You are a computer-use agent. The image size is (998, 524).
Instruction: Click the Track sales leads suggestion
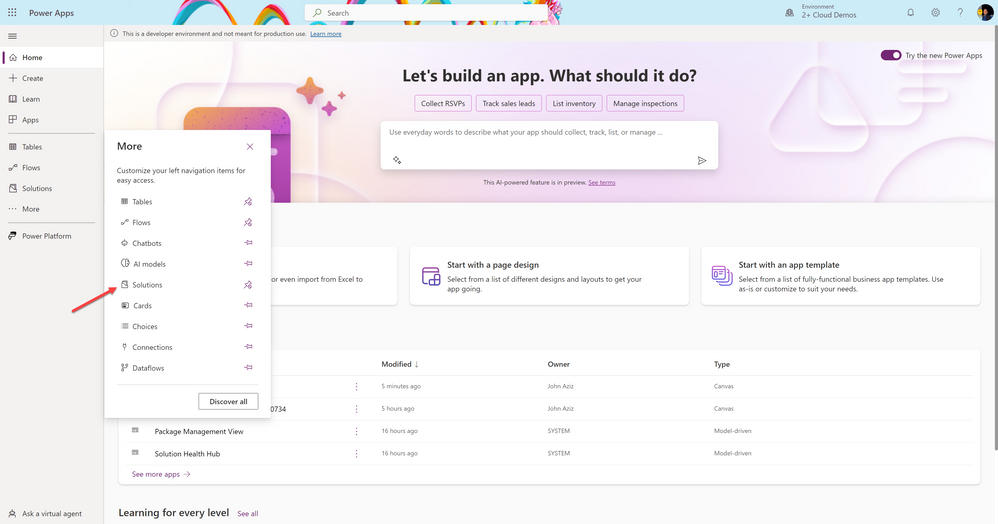509,103
